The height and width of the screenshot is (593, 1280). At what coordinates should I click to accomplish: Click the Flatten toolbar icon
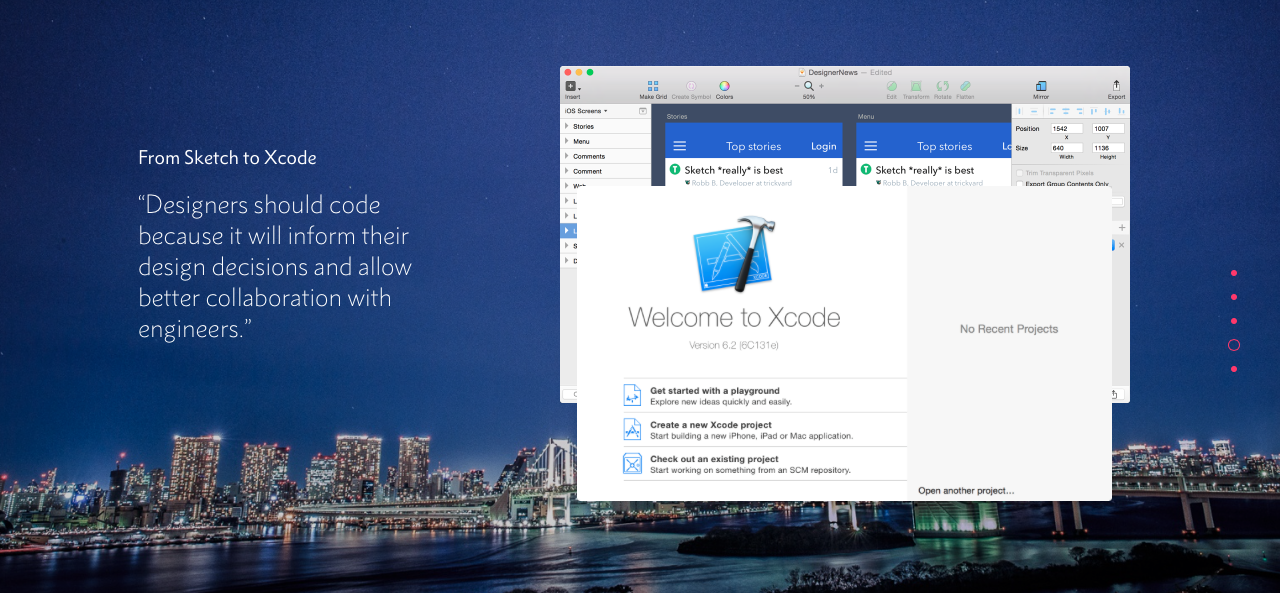(965, 87)
